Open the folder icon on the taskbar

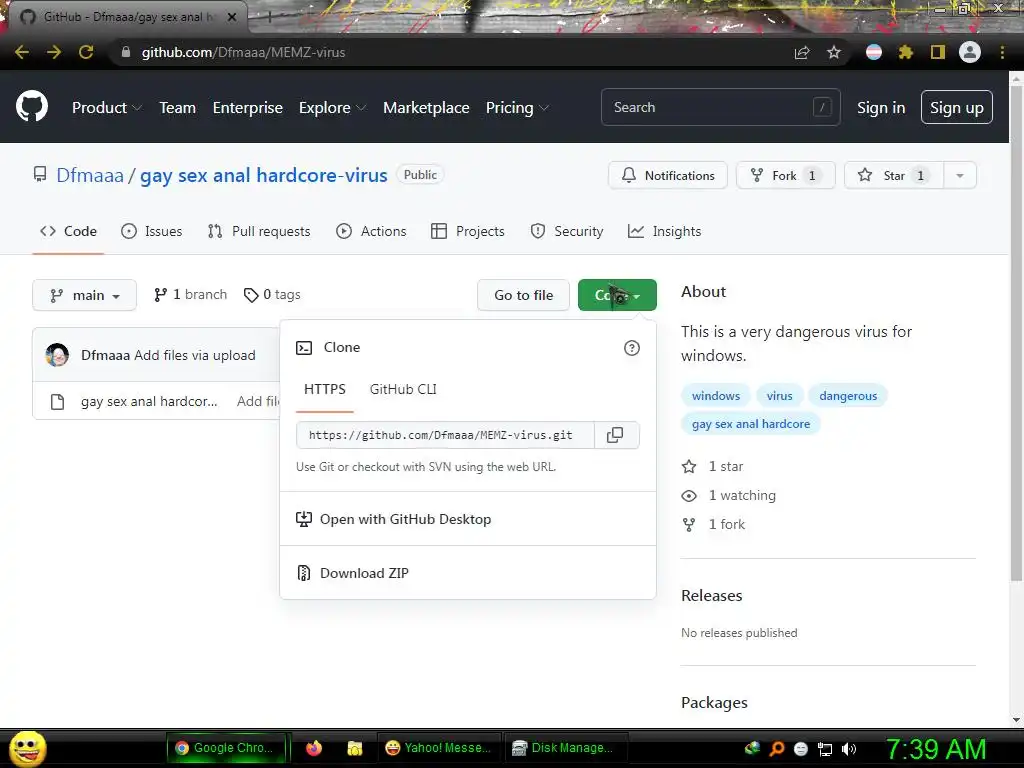point(354,748)
